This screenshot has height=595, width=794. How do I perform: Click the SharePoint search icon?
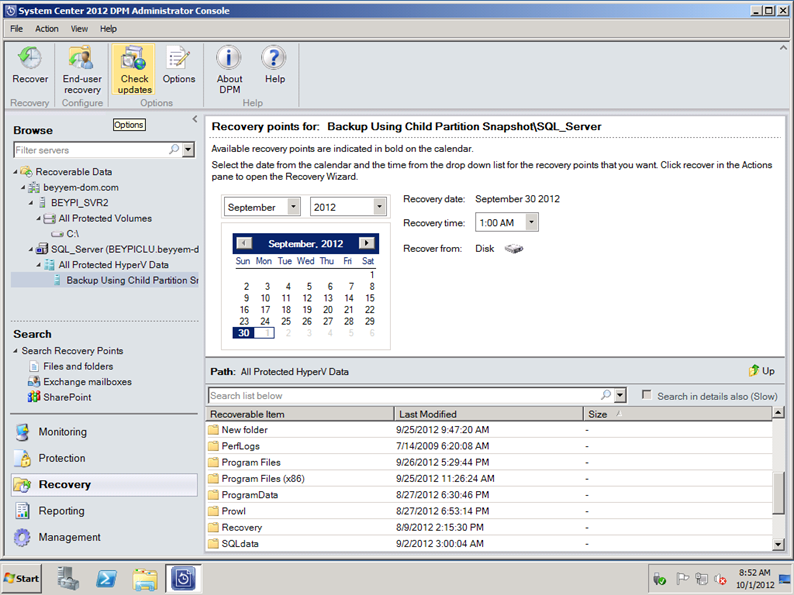(x=34, y=397)
